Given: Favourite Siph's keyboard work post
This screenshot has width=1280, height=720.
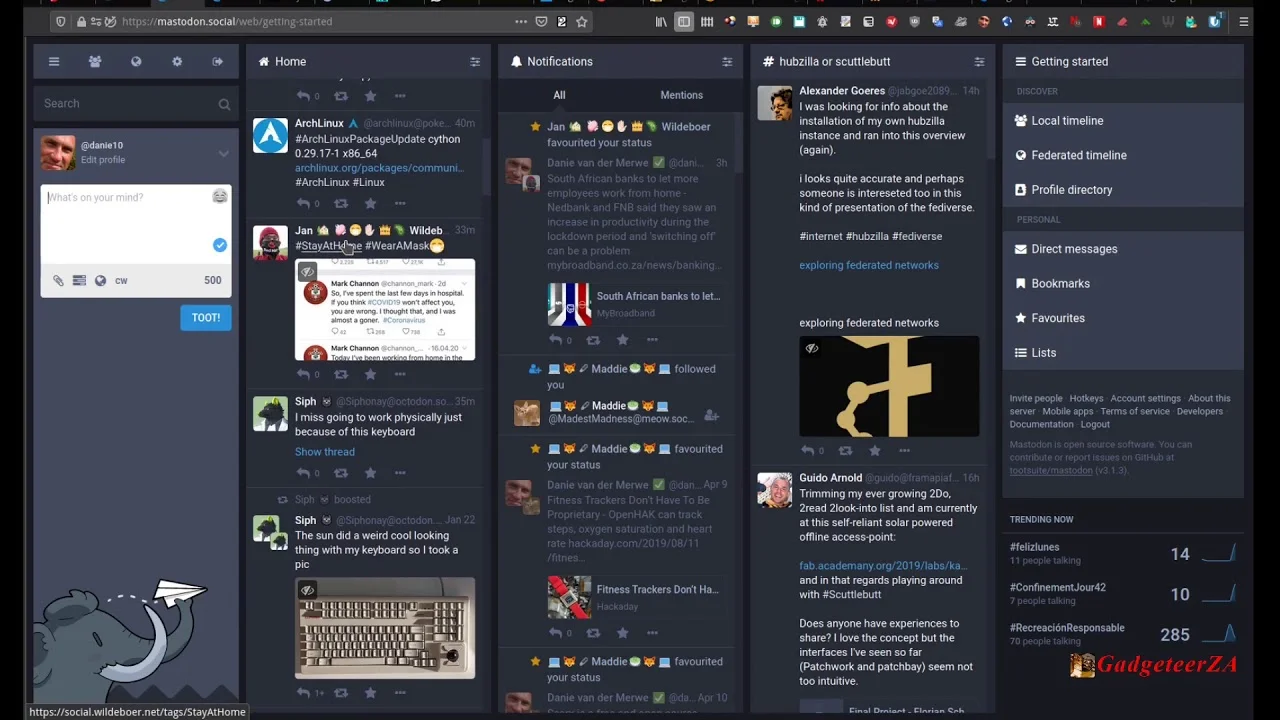Looking at the screenshot, I should pos(370,473).
